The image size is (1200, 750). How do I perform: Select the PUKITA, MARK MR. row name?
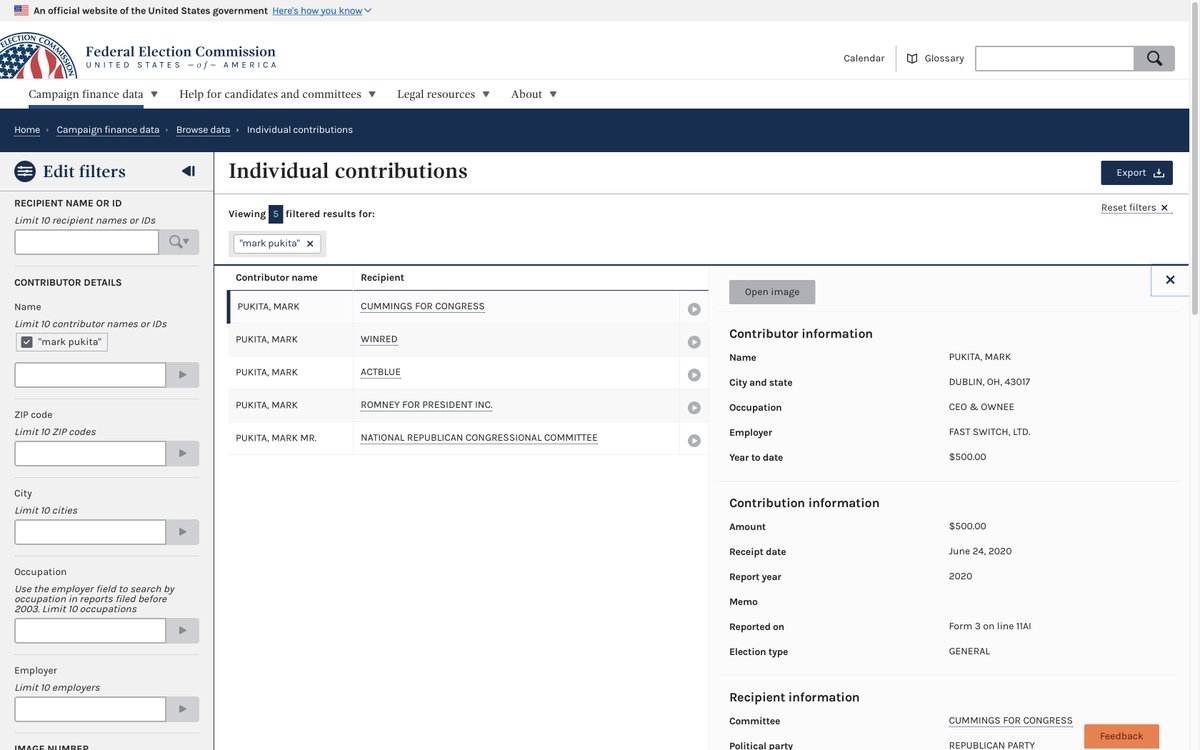coord(276,438)
